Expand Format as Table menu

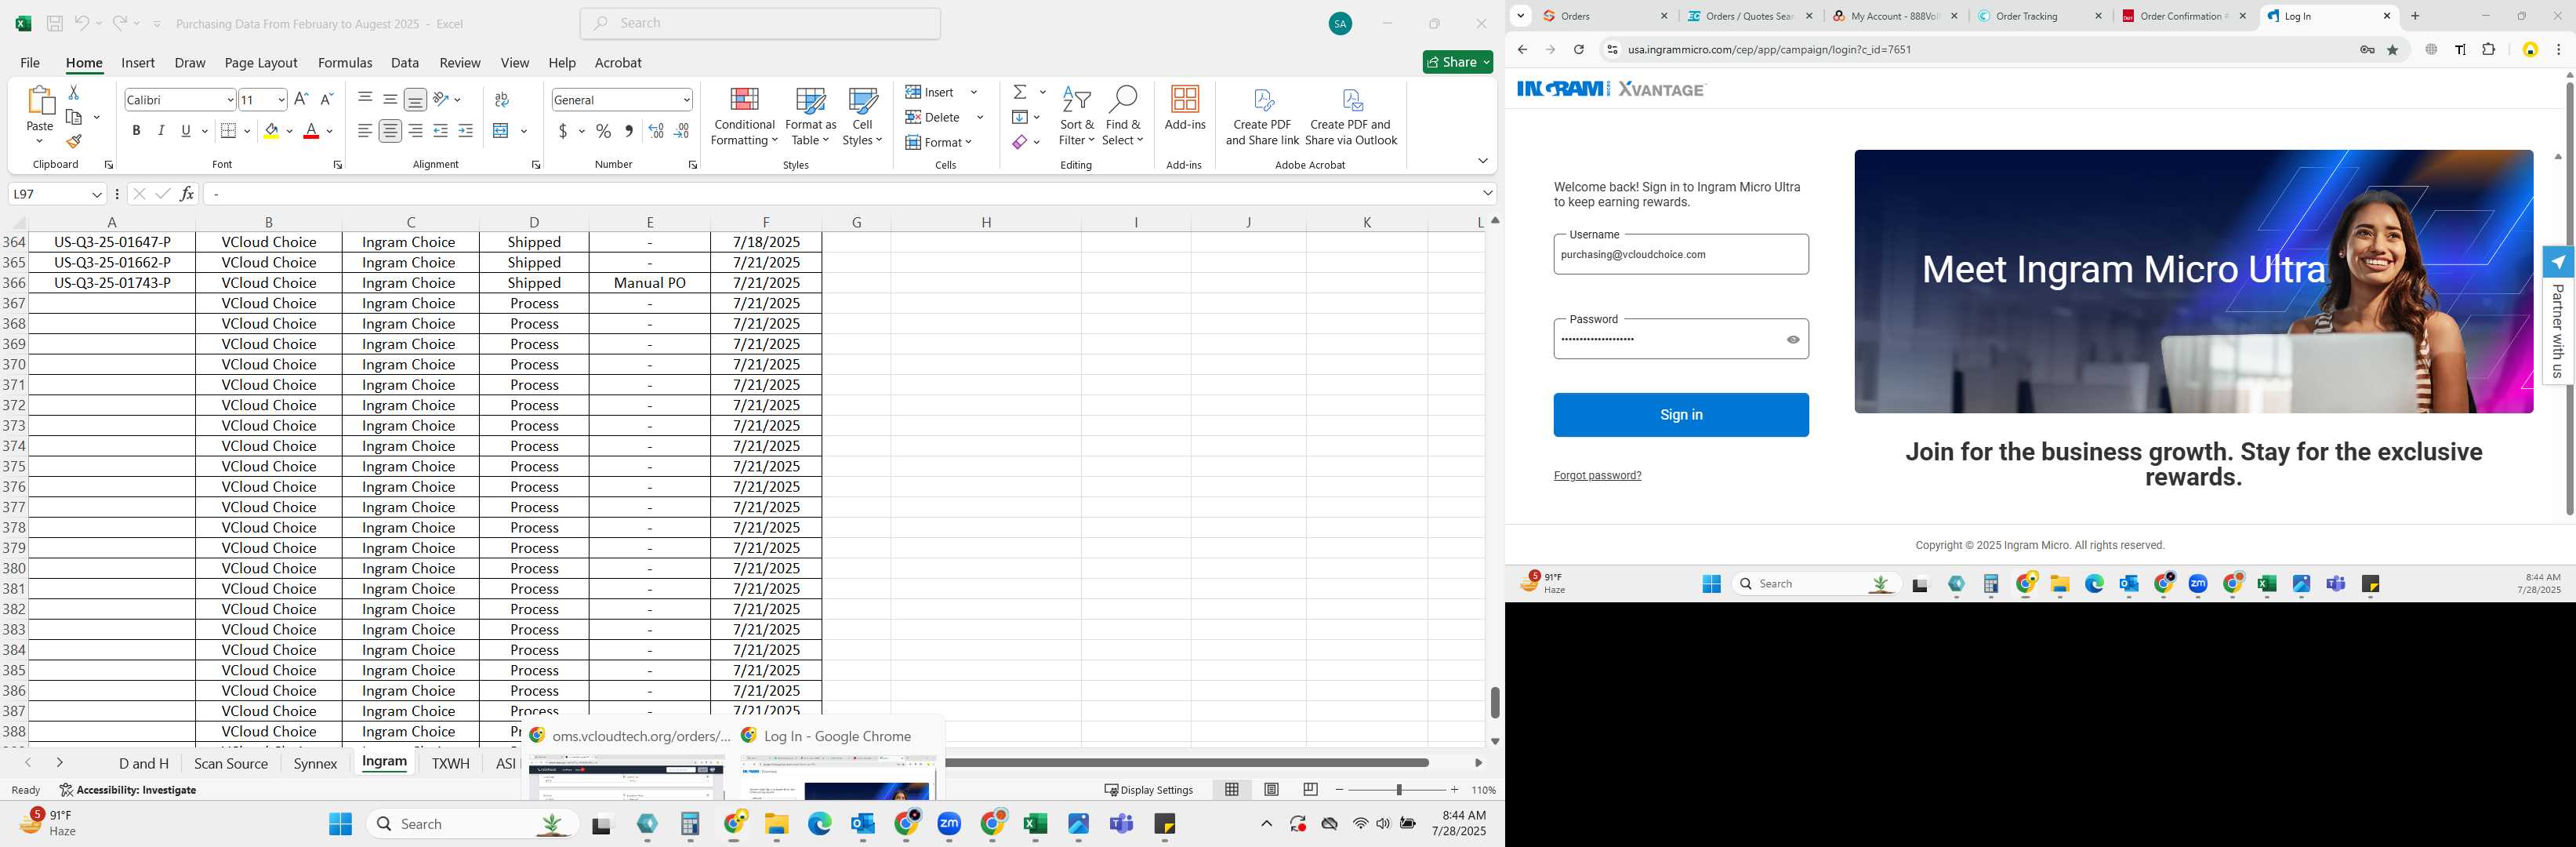[810, 116]
